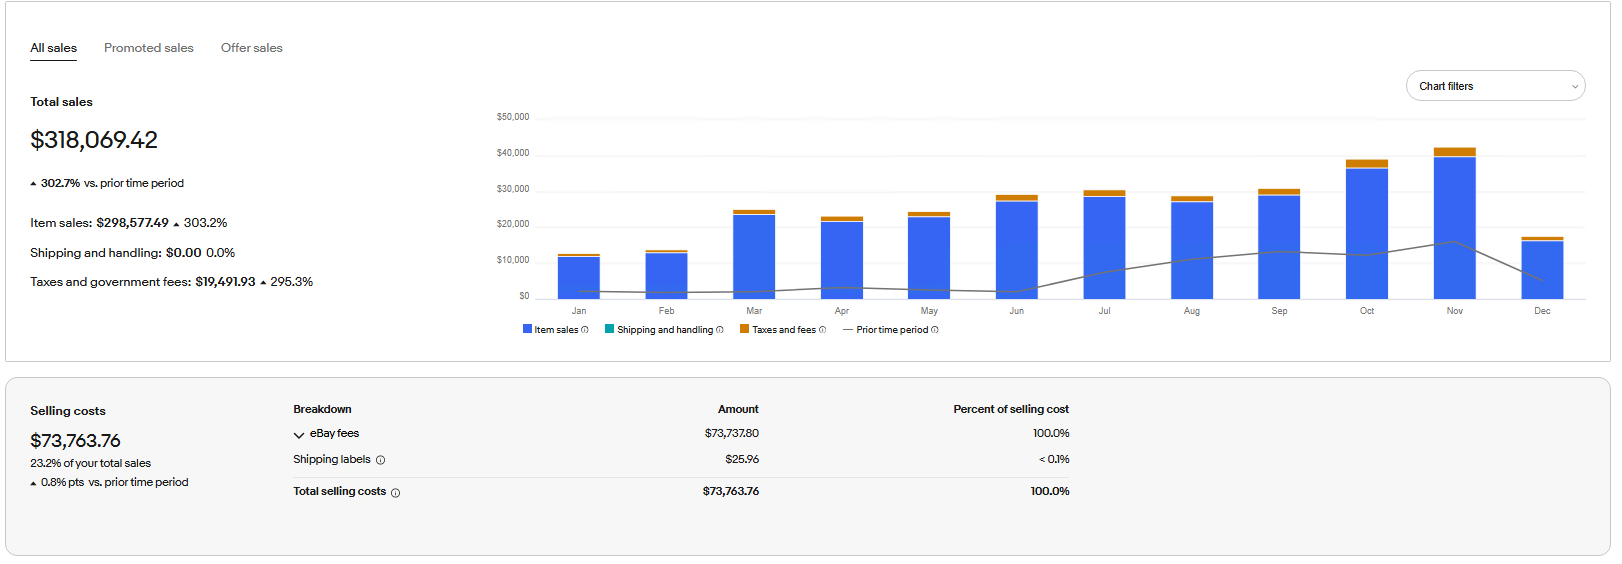
Task: Switch to the Promoted sales tab
Action: pos(149,48)
